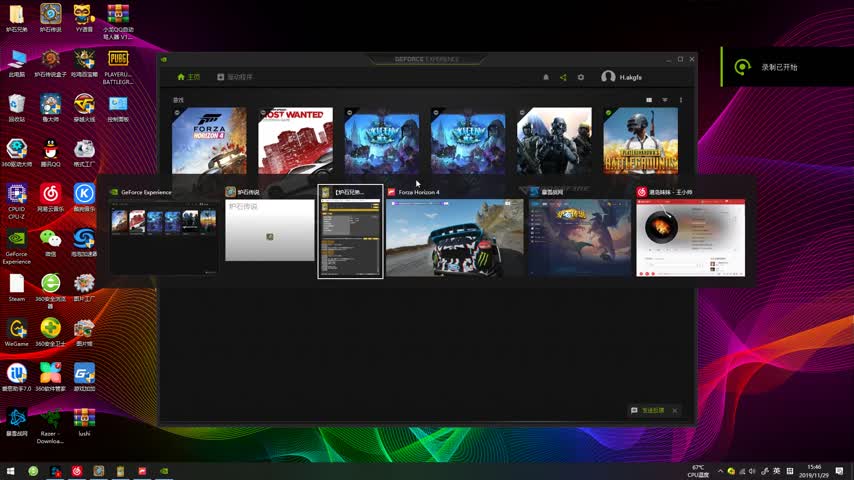Toggle the 英 input method indicator
The width and height of the screenshot is (854, 480).
(x=776, y=471)
